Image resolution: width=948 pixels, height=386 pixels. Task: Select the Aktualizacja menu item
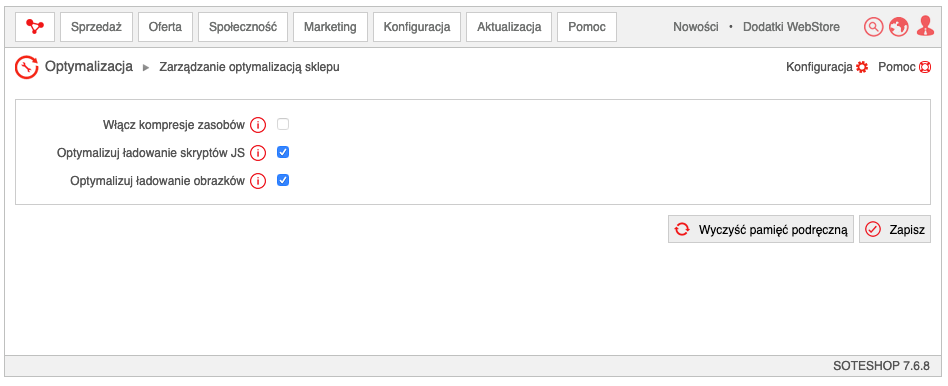[509, 27]
